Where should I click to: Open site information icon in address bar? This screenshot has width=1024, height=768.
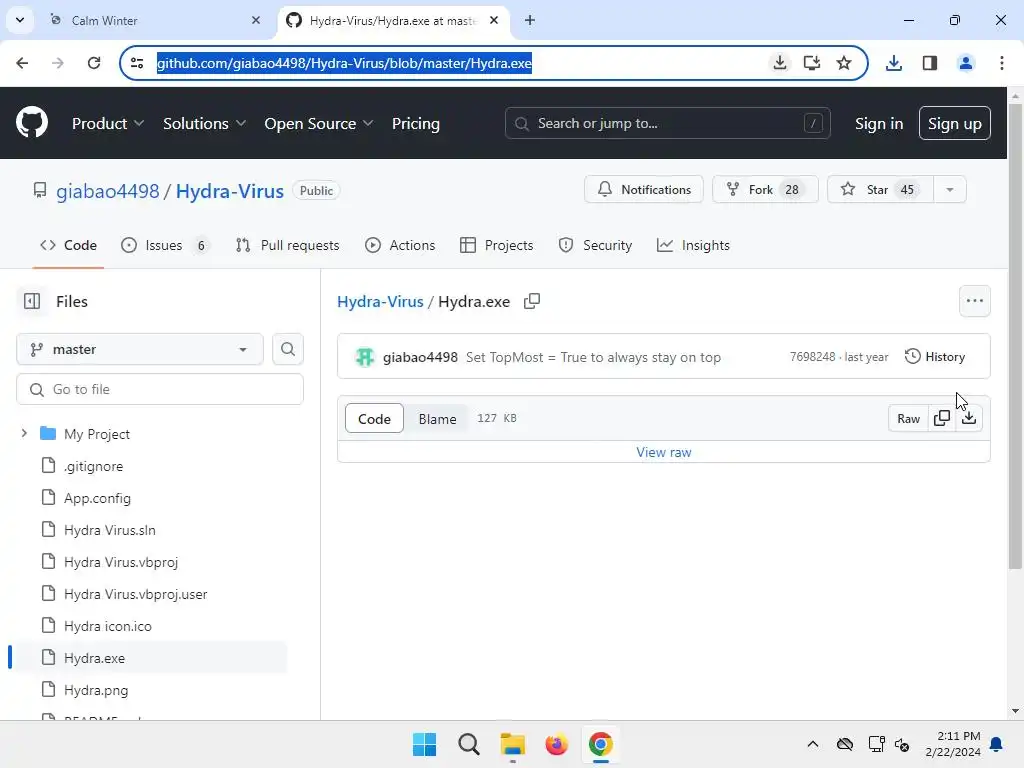(x=137, y=63)
